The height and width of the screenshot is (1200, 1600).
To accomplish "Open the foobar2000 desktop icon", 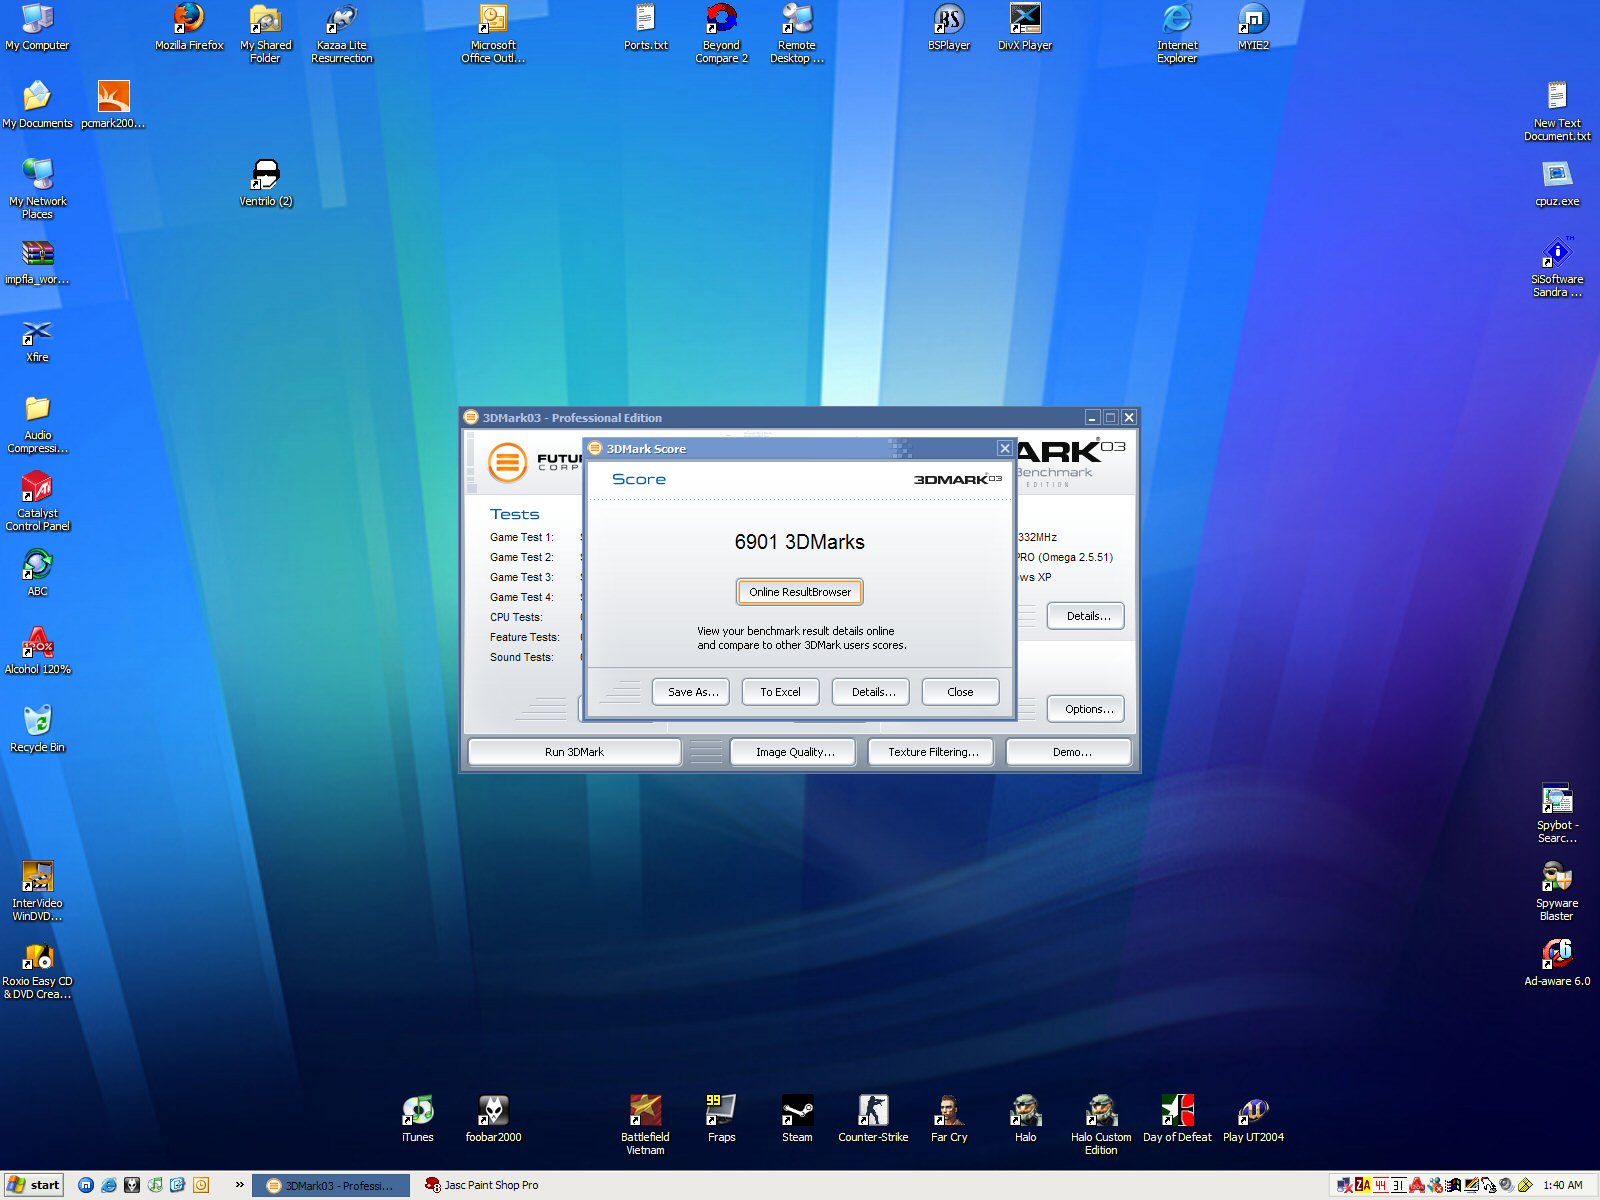I will coord(493,1119).
